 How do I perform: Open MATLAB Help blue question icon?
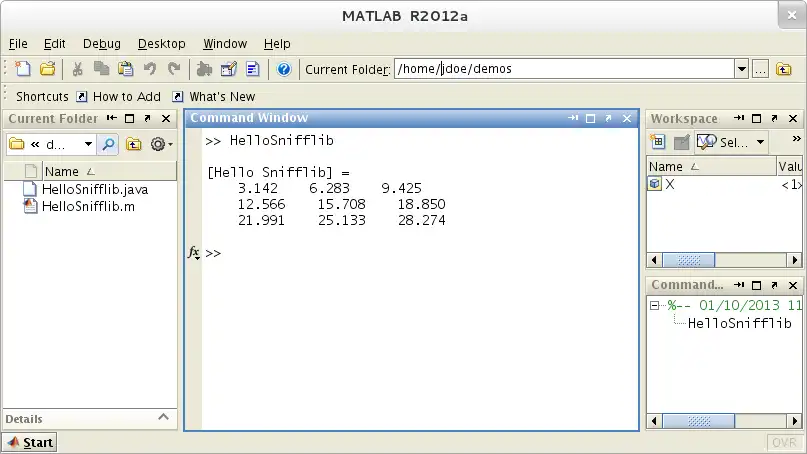[284, 69]
